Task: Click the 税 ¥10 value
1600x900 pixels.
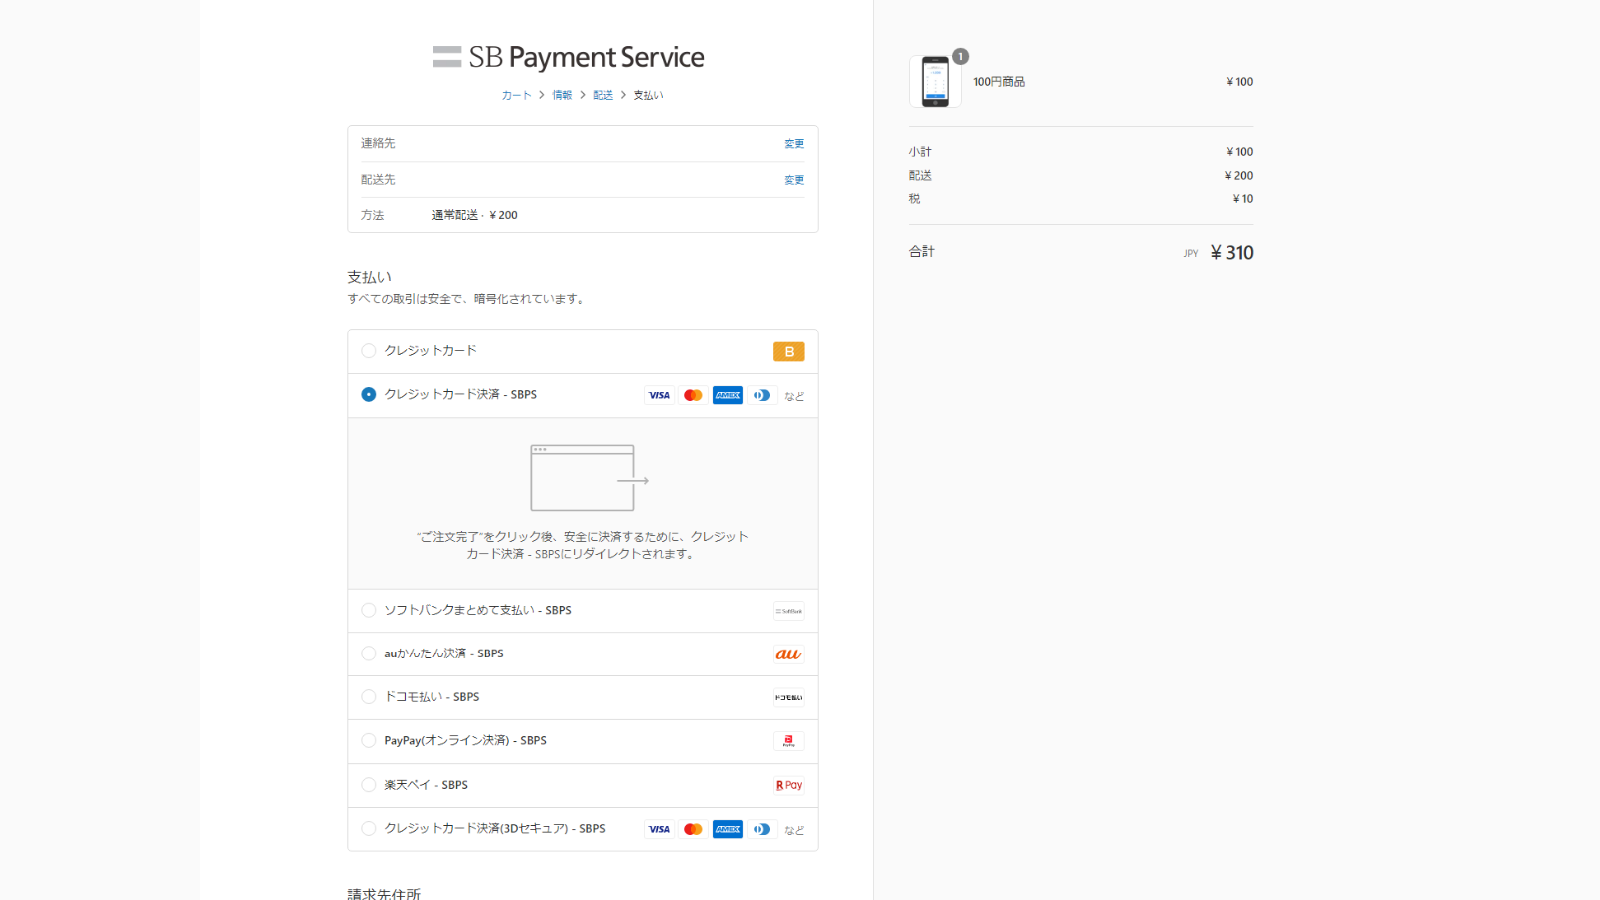Action: coord(1242,199)
